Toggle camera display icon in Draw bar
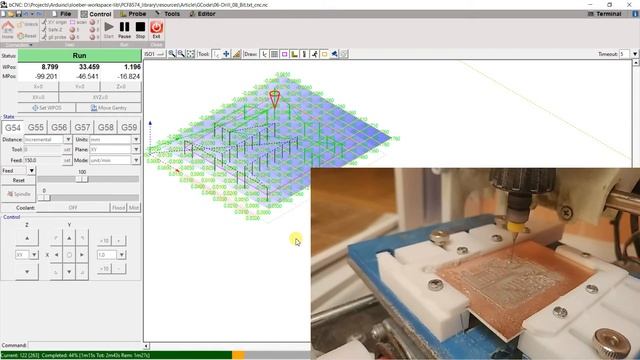Screen dimensions: 640x360 click(334, 54)
